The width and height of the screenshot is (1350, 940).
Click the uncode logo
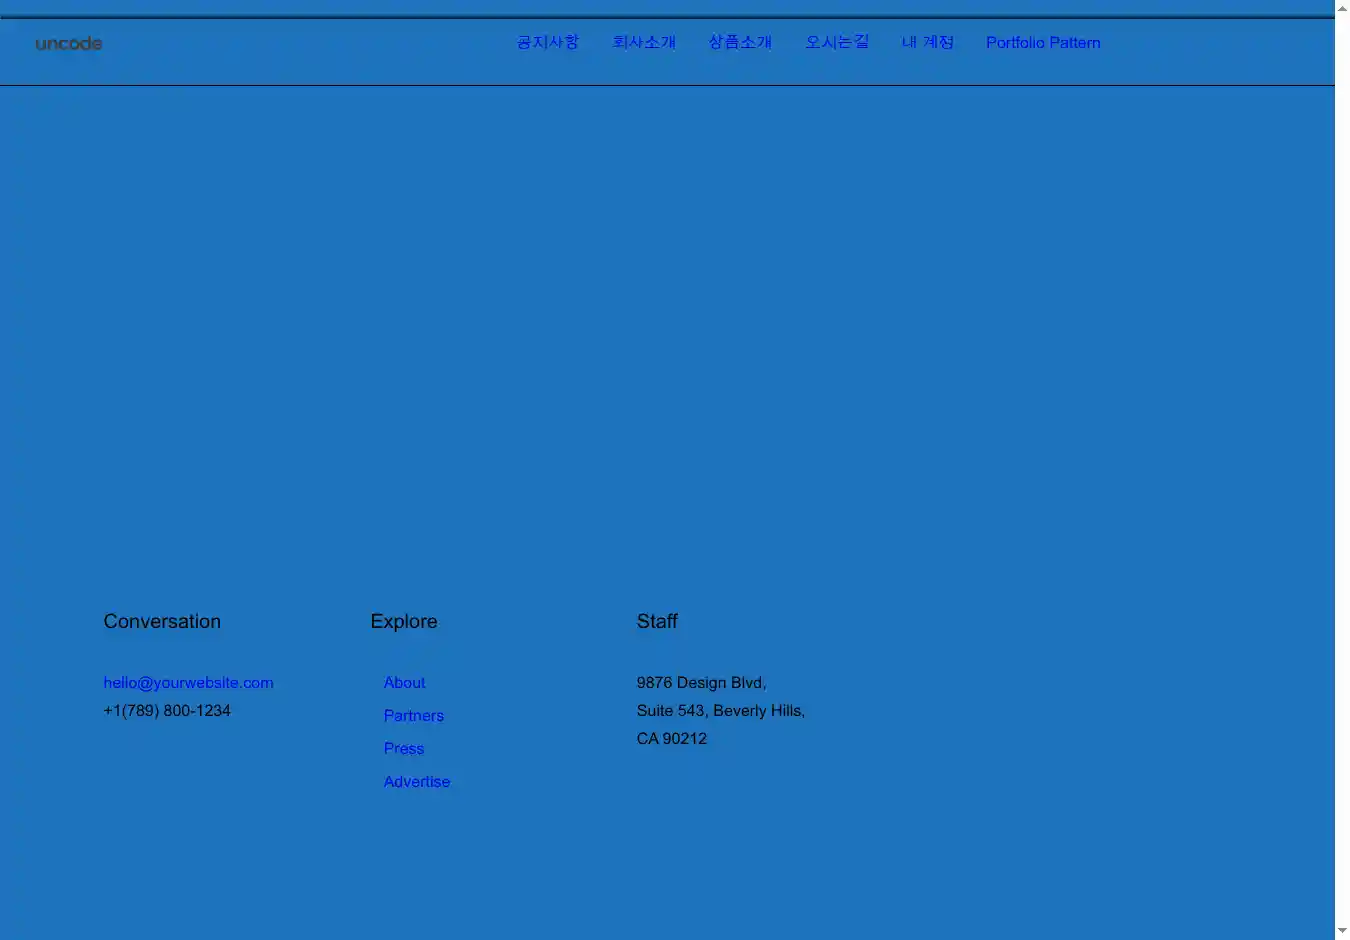68,43
